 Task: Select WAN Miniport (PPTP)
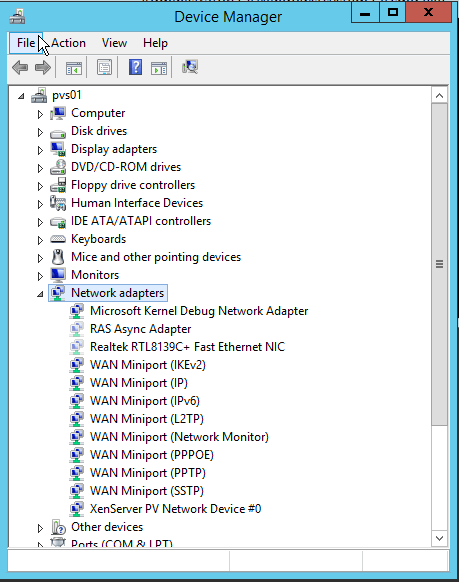pos(148,473)
